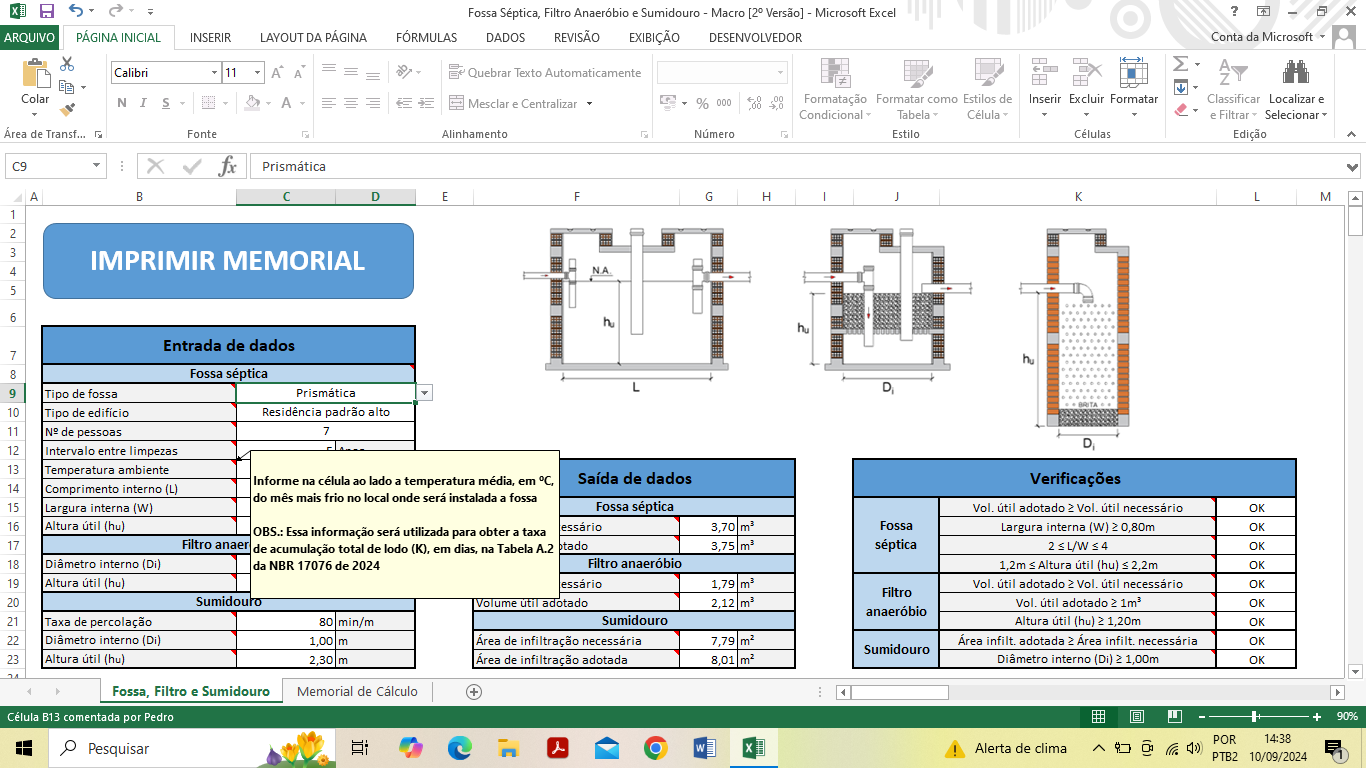Image resolution: width=1366 pixels, height=768 pixels.
Task: Click the Save icon in quick access toolbar
Action: click(46, 12)
